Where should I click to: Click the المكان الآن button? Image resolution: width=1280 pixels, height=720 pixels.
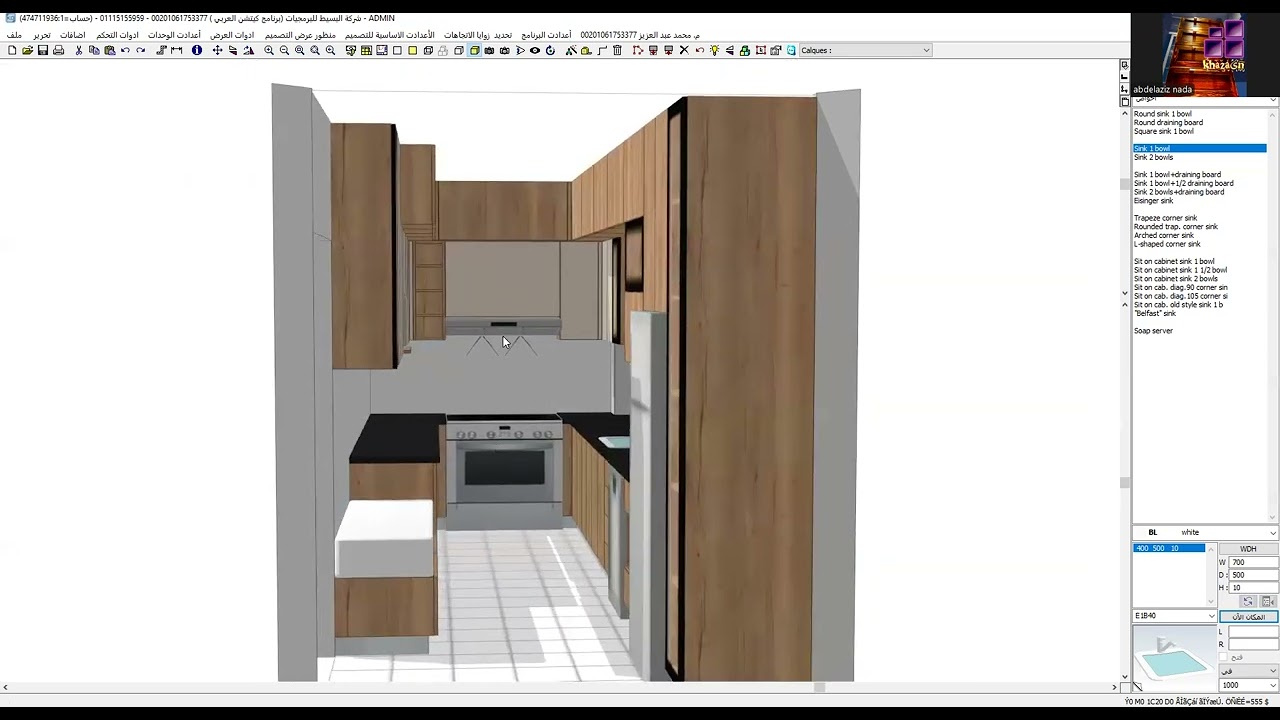[1248, 617]
